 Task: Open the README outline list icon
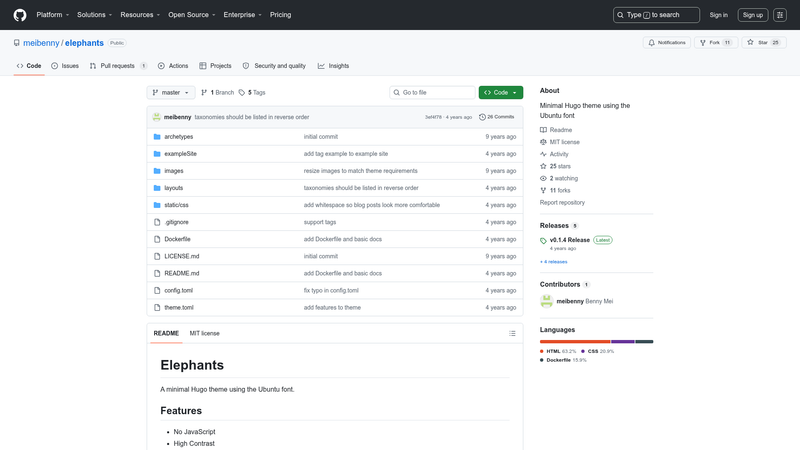pos(512,333)
